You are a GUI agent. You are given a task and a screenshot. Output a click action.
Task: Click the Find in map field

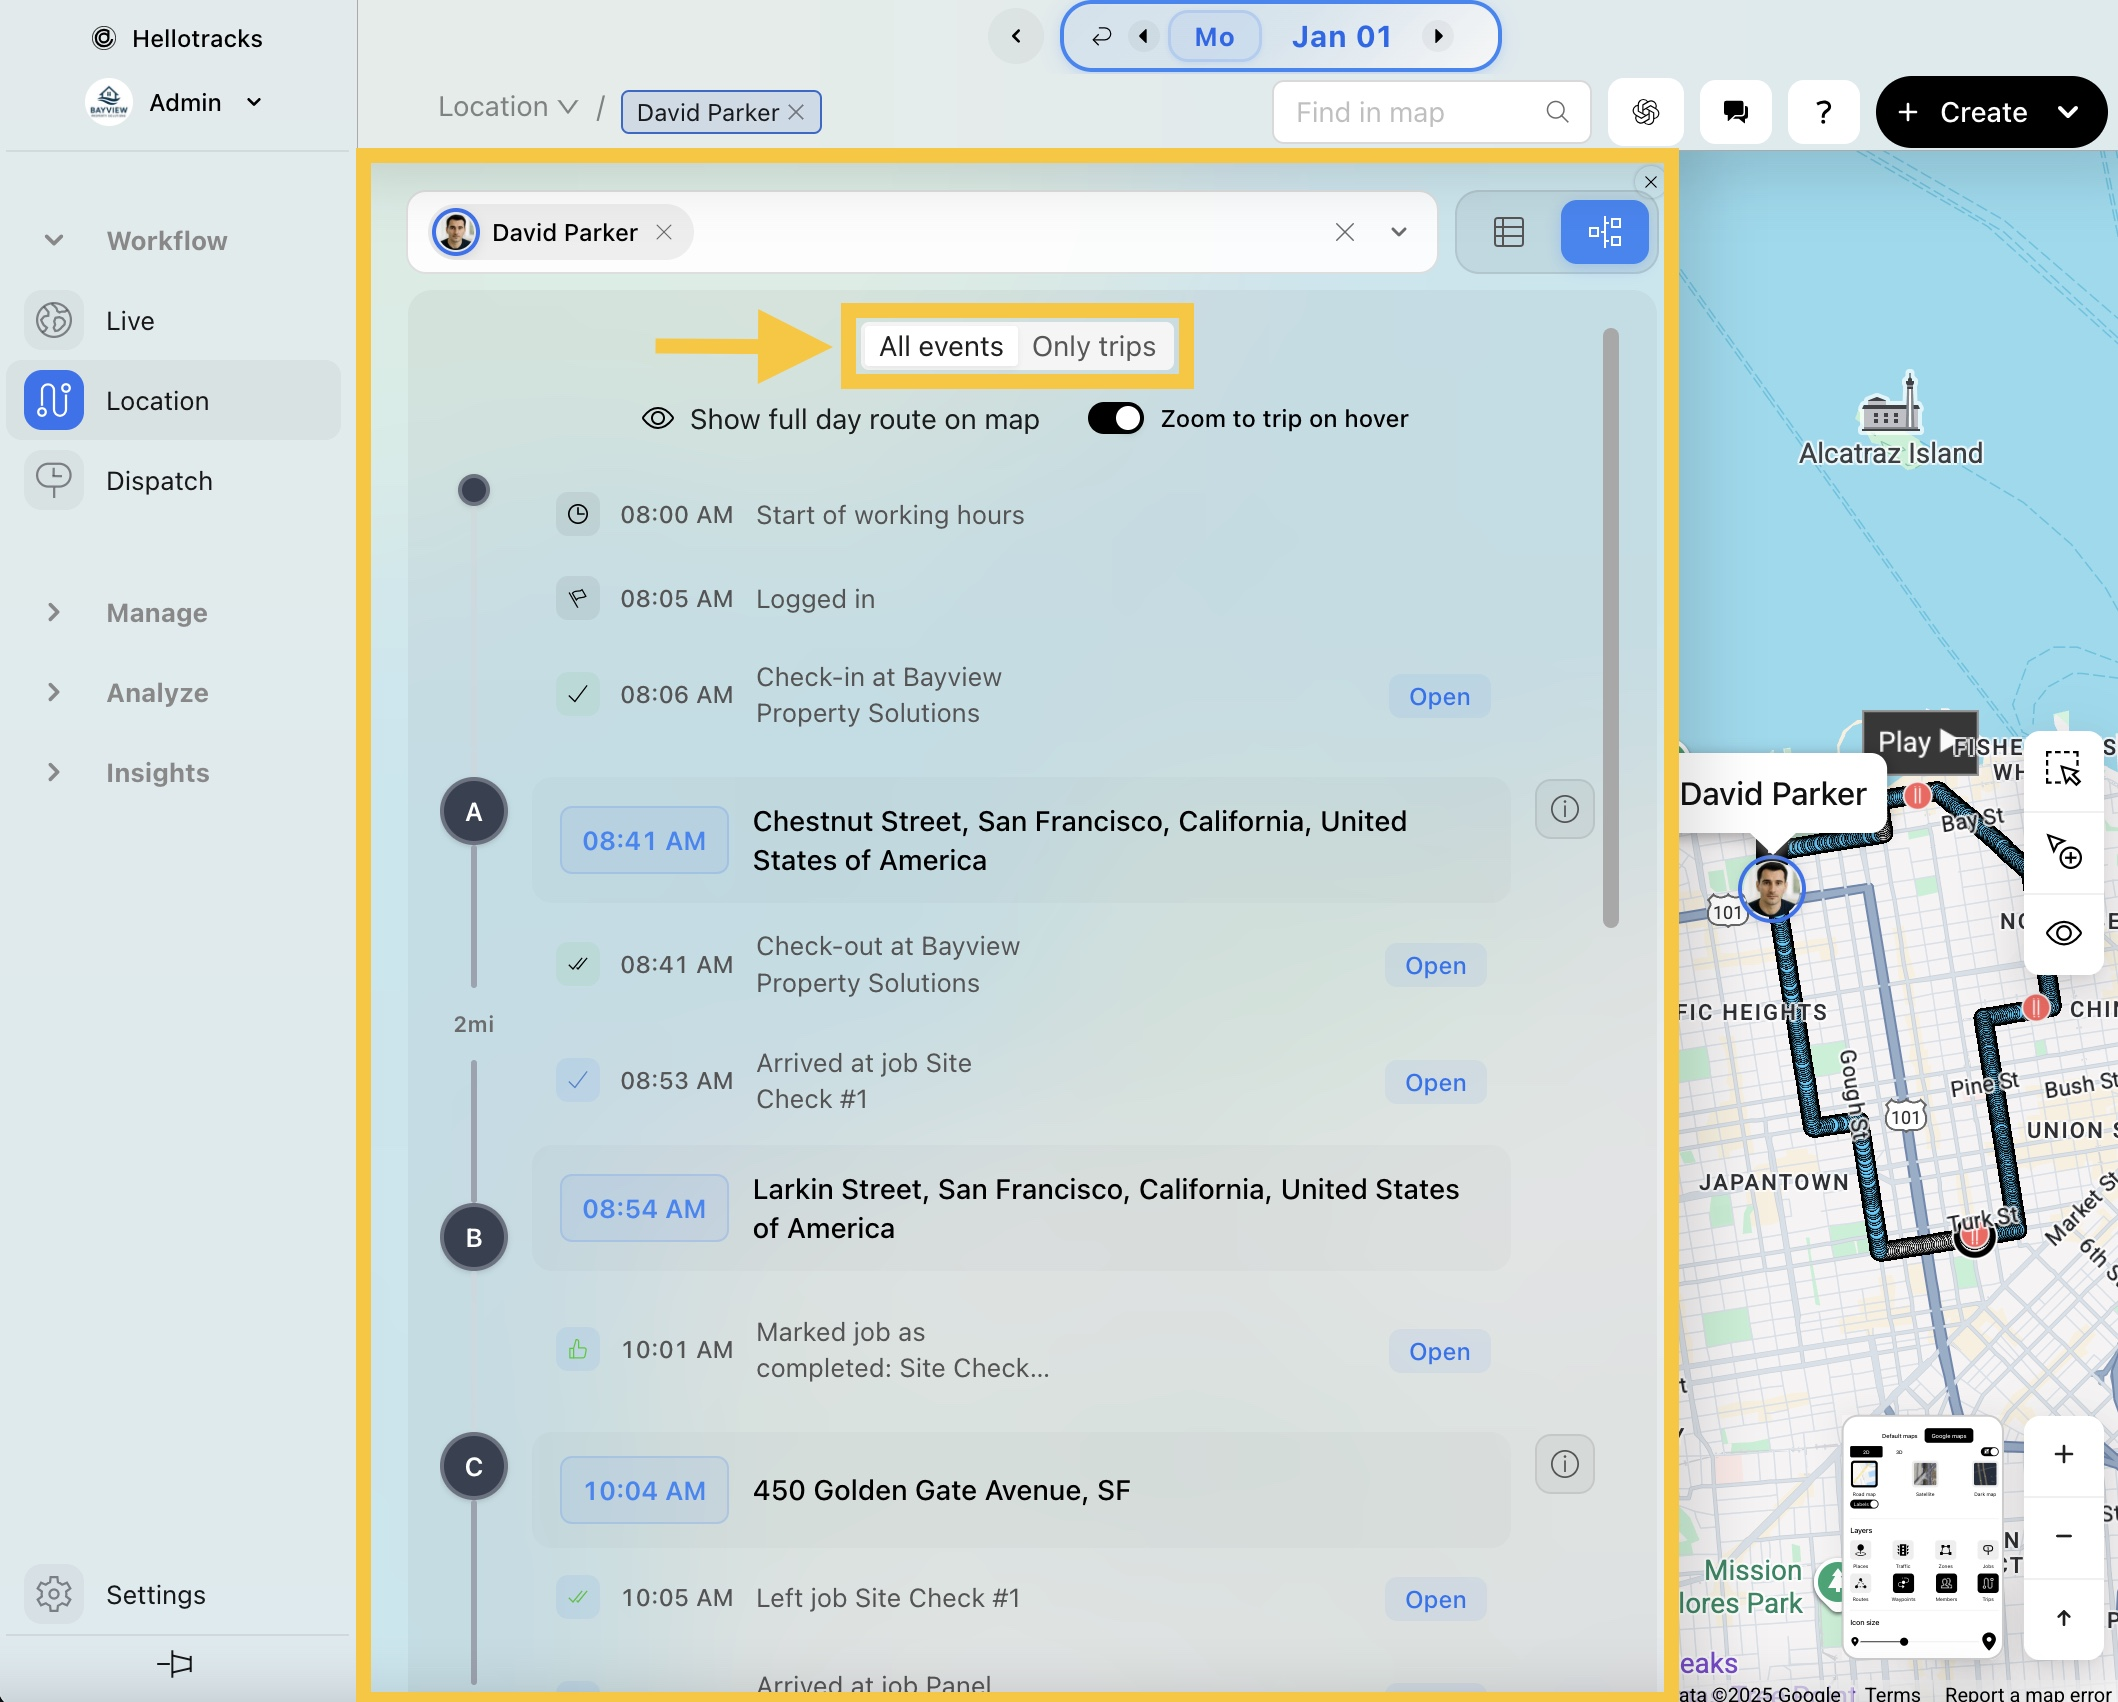(1415, 112)
